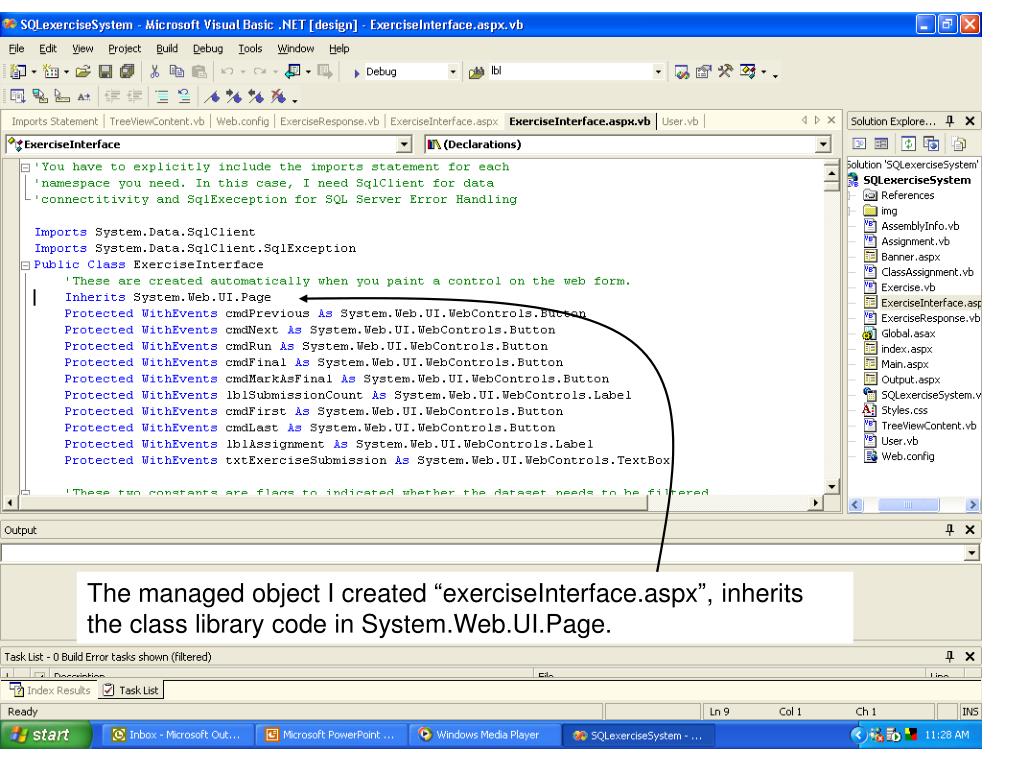Viewport: 1024px width, 768px height.
Task: Click the New Project toolbar icon
Action: [x=18, y=71]
